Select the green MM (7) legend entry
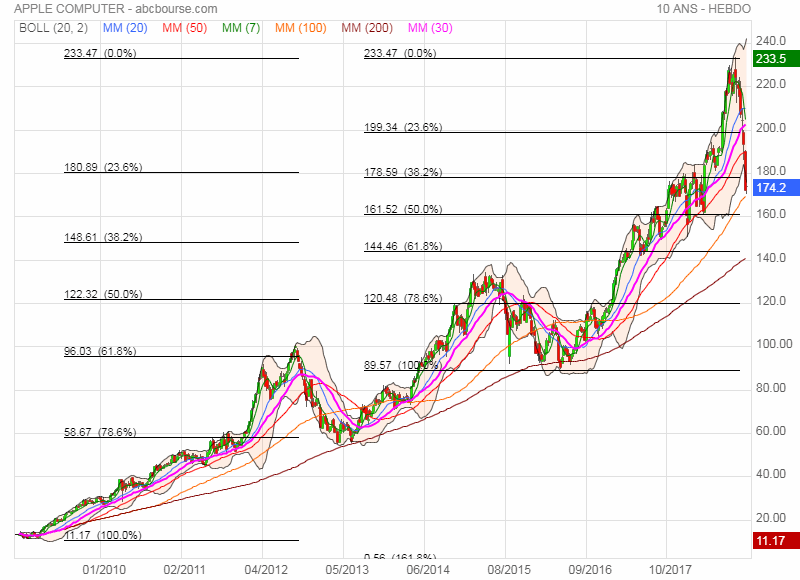The image size is (800, 580). click(x=241, y=28)
